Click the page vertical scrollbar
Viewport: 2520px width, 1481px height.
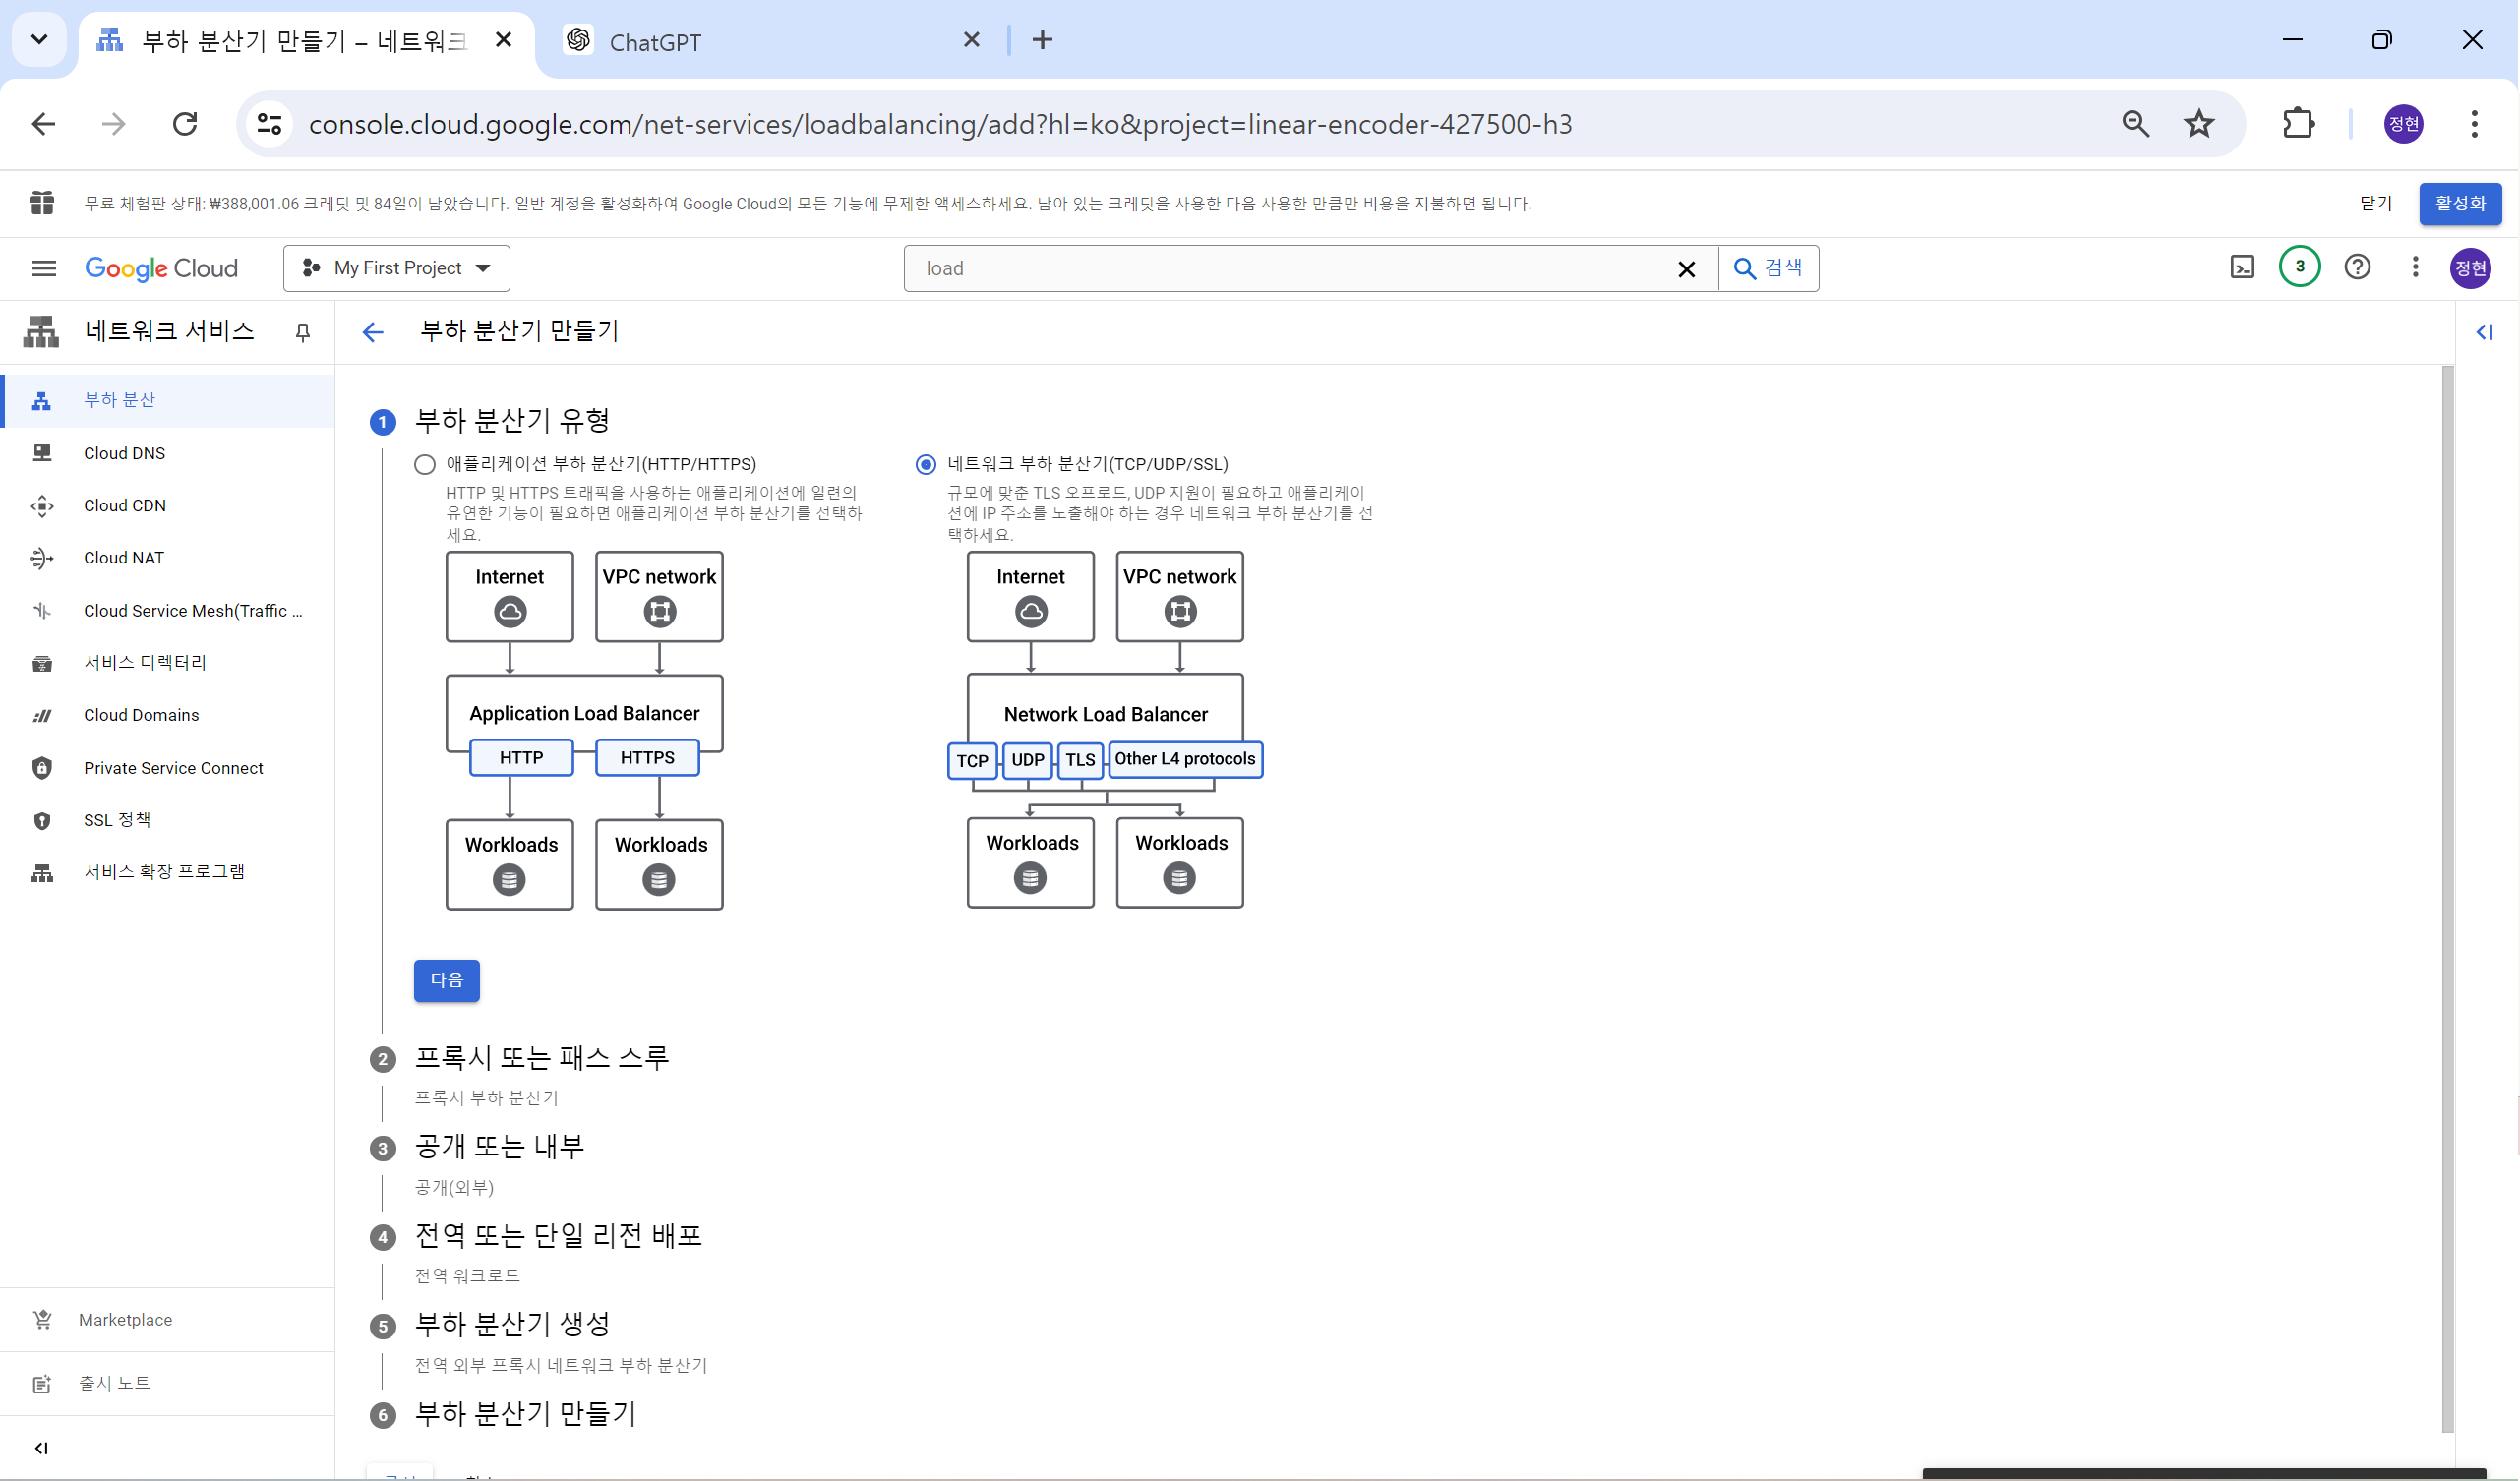click(x=2447, y=900)
